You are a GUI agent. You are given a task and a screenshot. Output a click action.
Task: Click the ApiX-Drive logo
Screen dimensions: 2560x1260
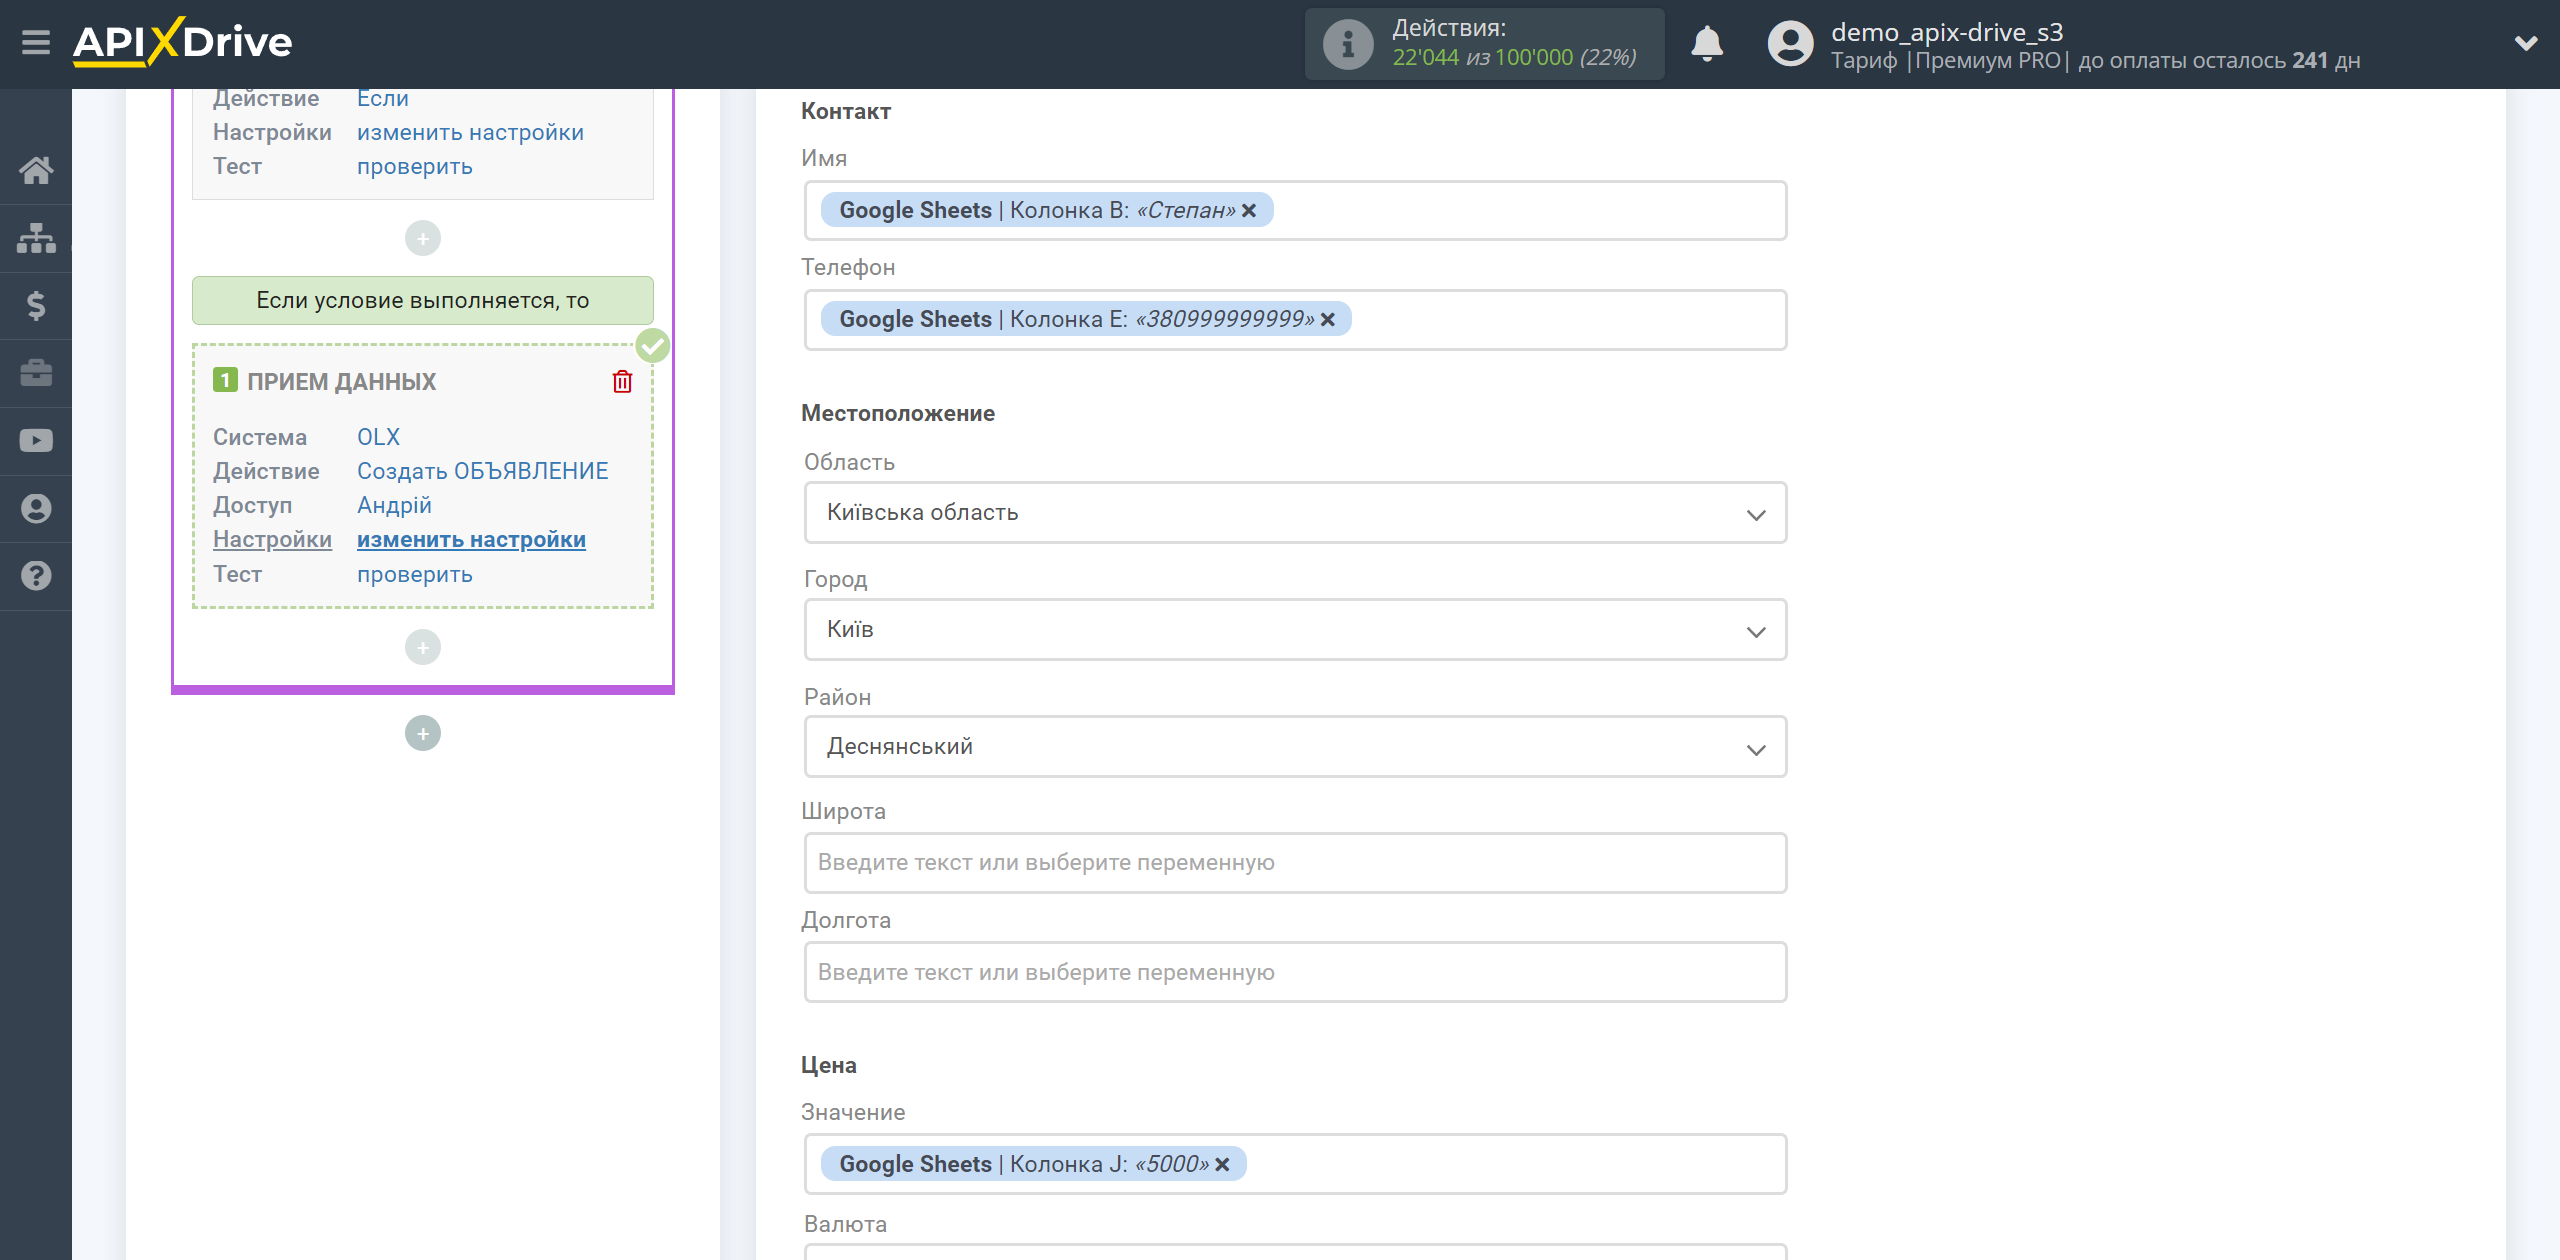[x=183, y=42]
